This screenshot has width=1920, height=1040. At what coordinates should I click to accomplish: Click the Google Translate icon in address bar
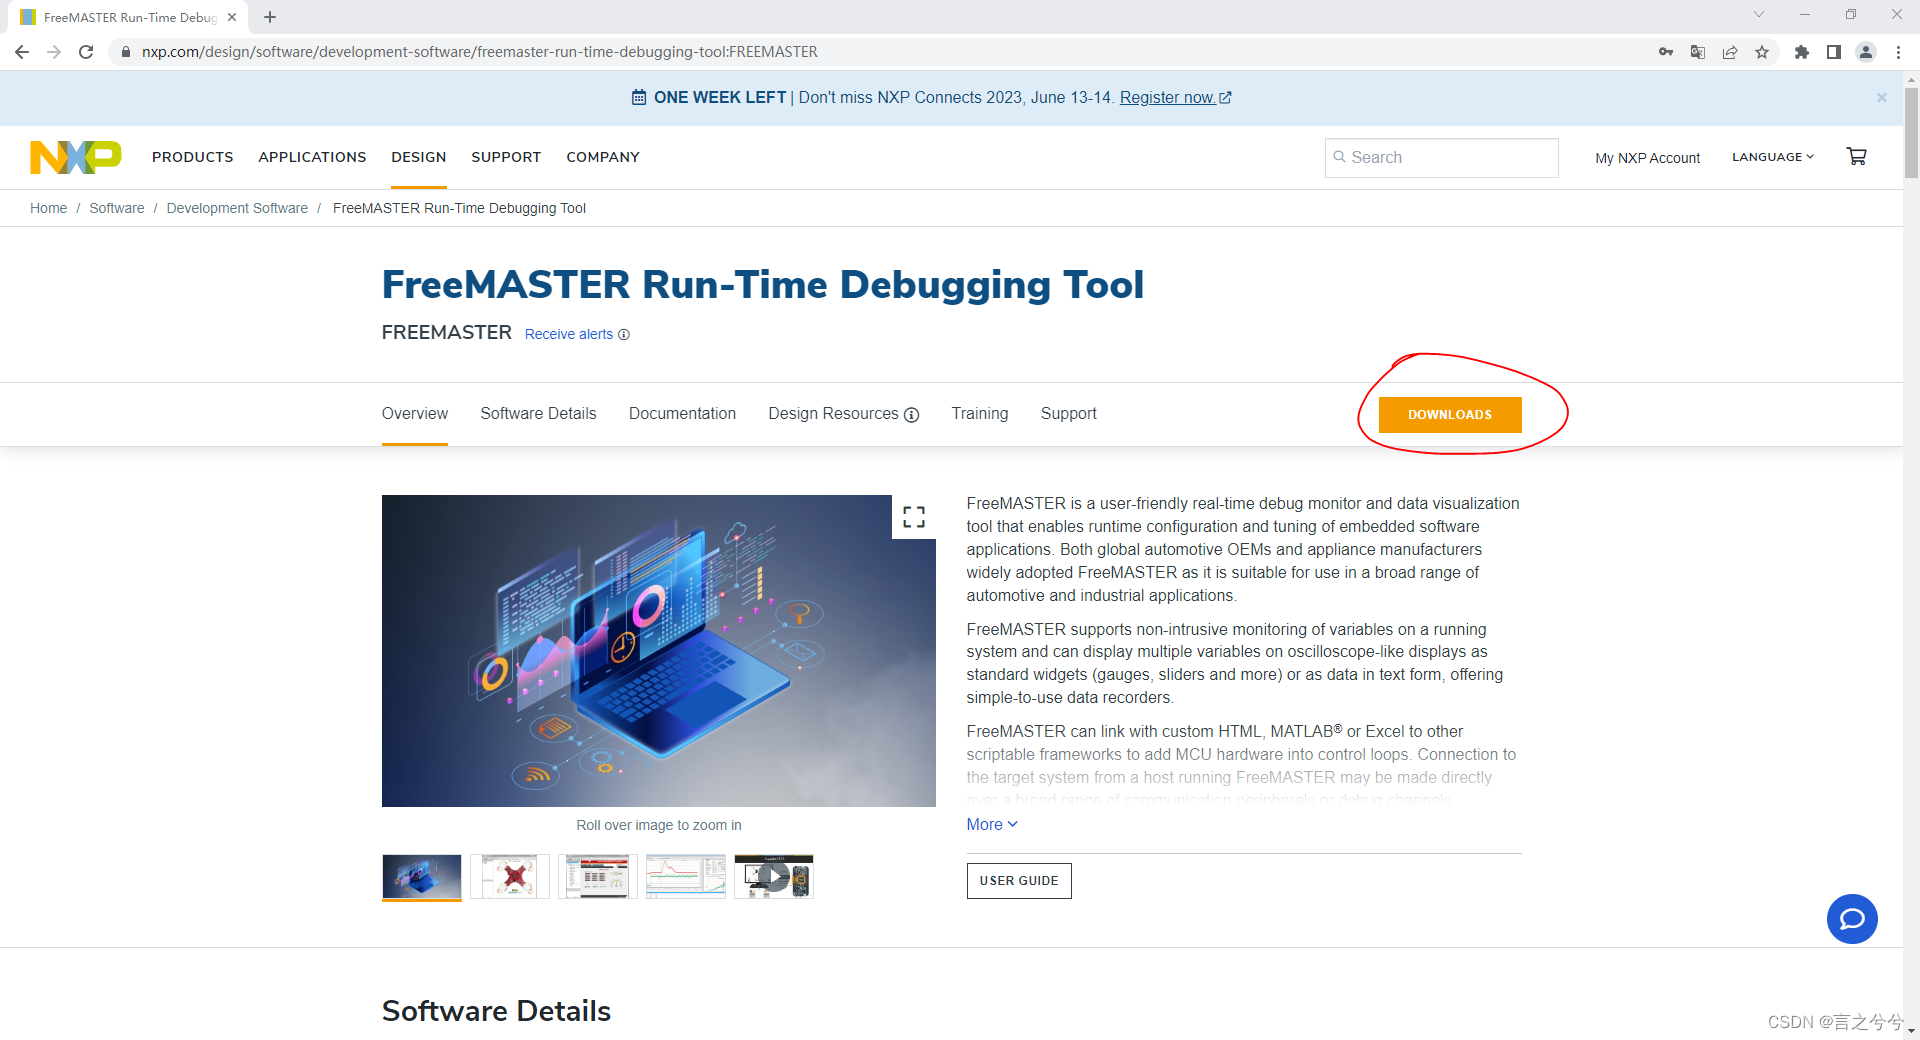pos(1697,51)
